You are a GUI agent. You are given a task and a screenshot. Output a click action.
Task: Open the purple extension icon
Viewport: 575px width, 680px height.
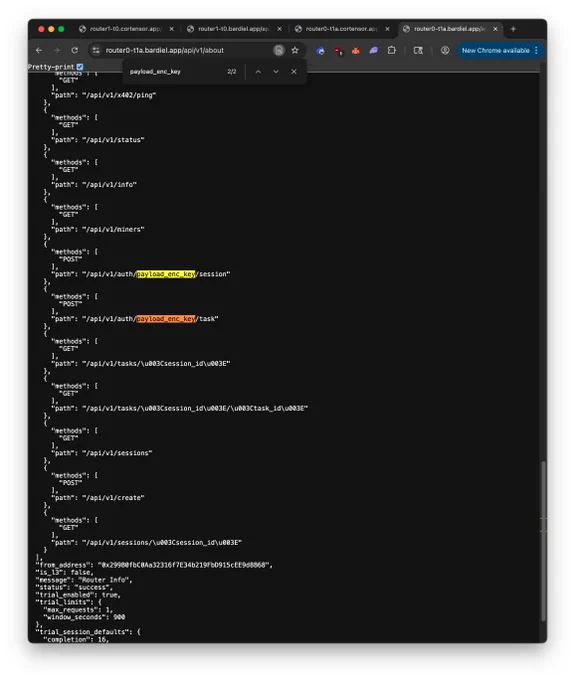pos(373,51)
